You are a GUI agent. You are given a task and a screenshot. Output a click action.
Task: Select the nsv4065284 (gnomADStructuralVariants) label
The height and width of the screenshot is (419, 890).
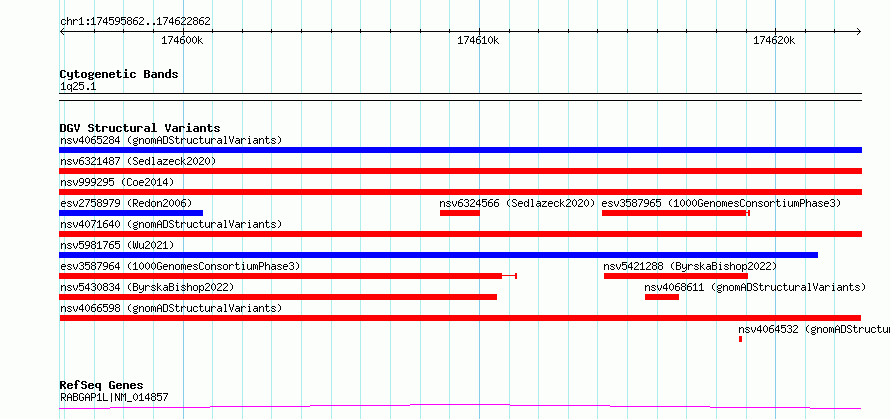click(171, 140)
